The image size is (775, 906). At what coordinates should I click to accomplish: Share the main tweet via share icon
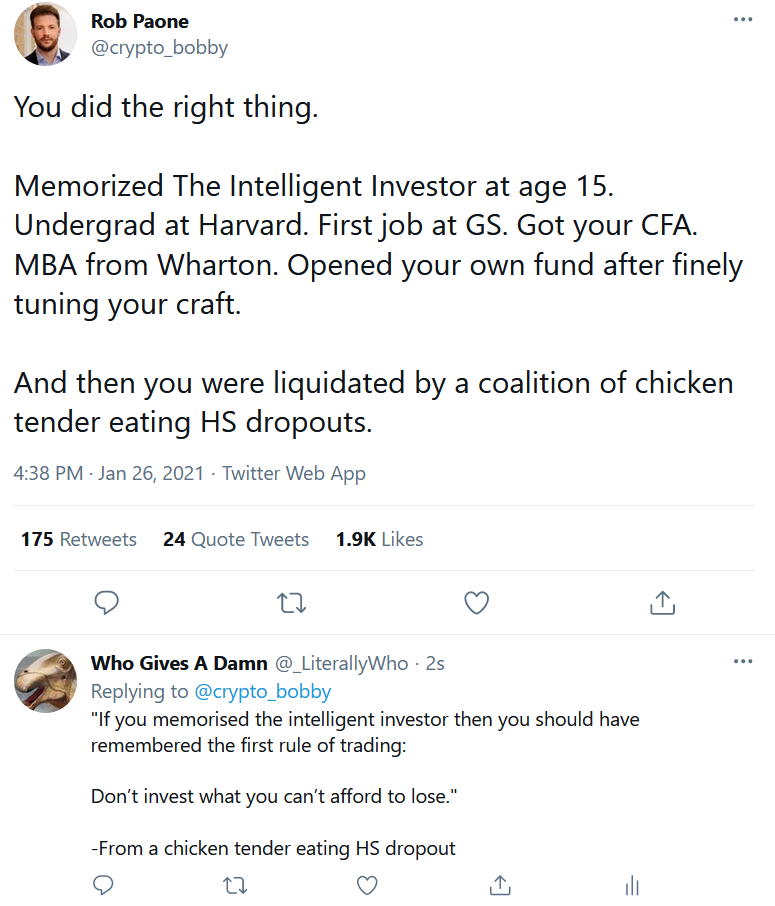pos(663,602)
